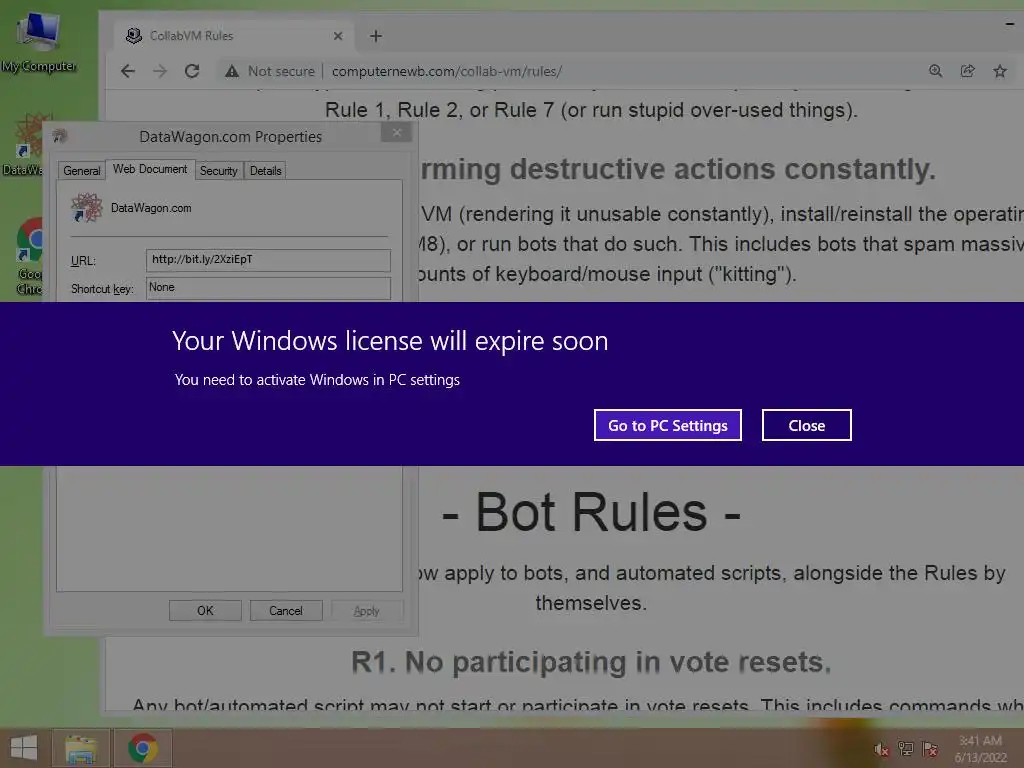Close the Windows license expiry banner
Viewport: 1024px width, 768px height.
(x=807, y=425)
